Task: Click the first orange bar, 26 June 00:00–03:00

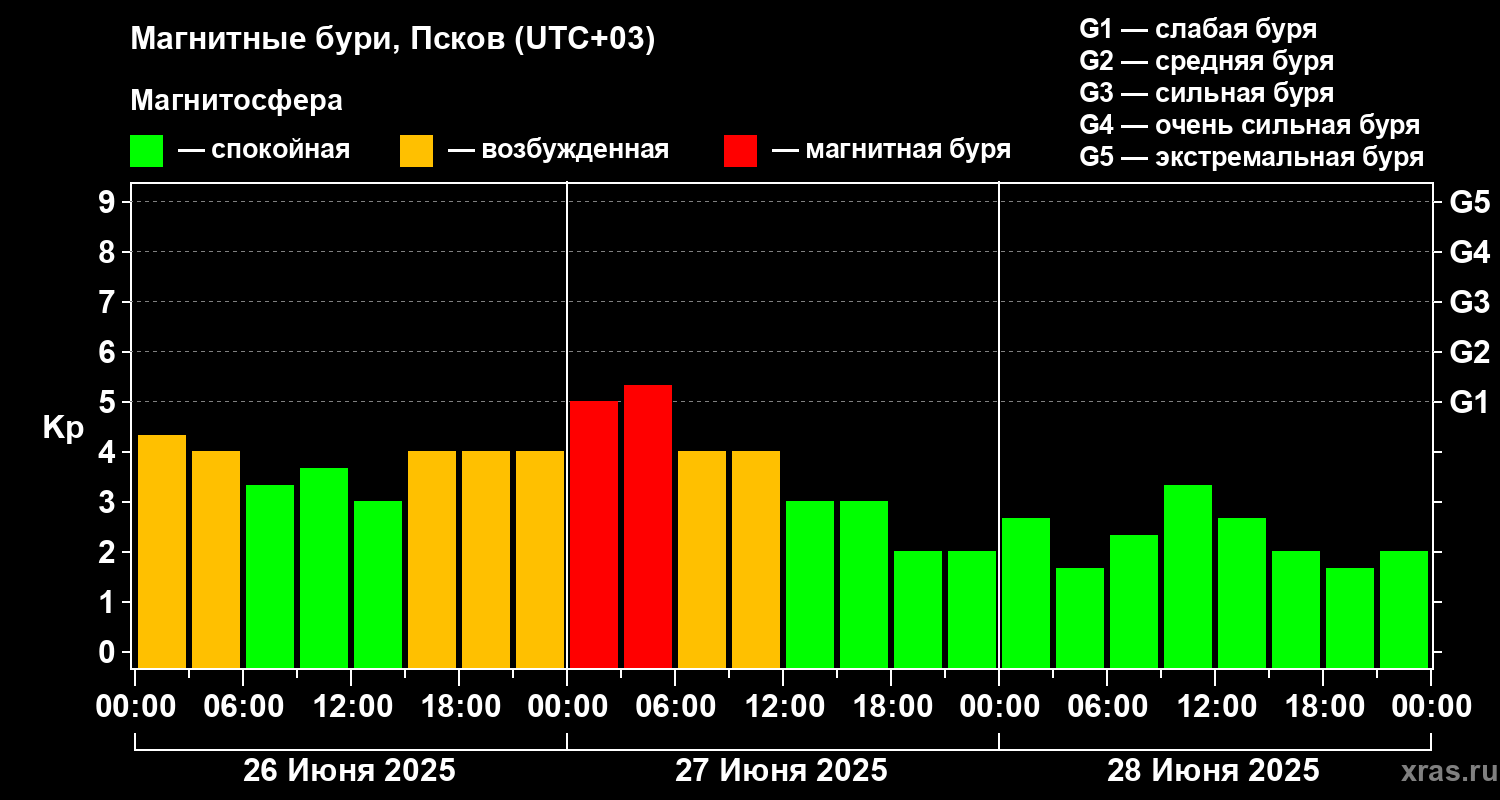Action: [162, 551]
